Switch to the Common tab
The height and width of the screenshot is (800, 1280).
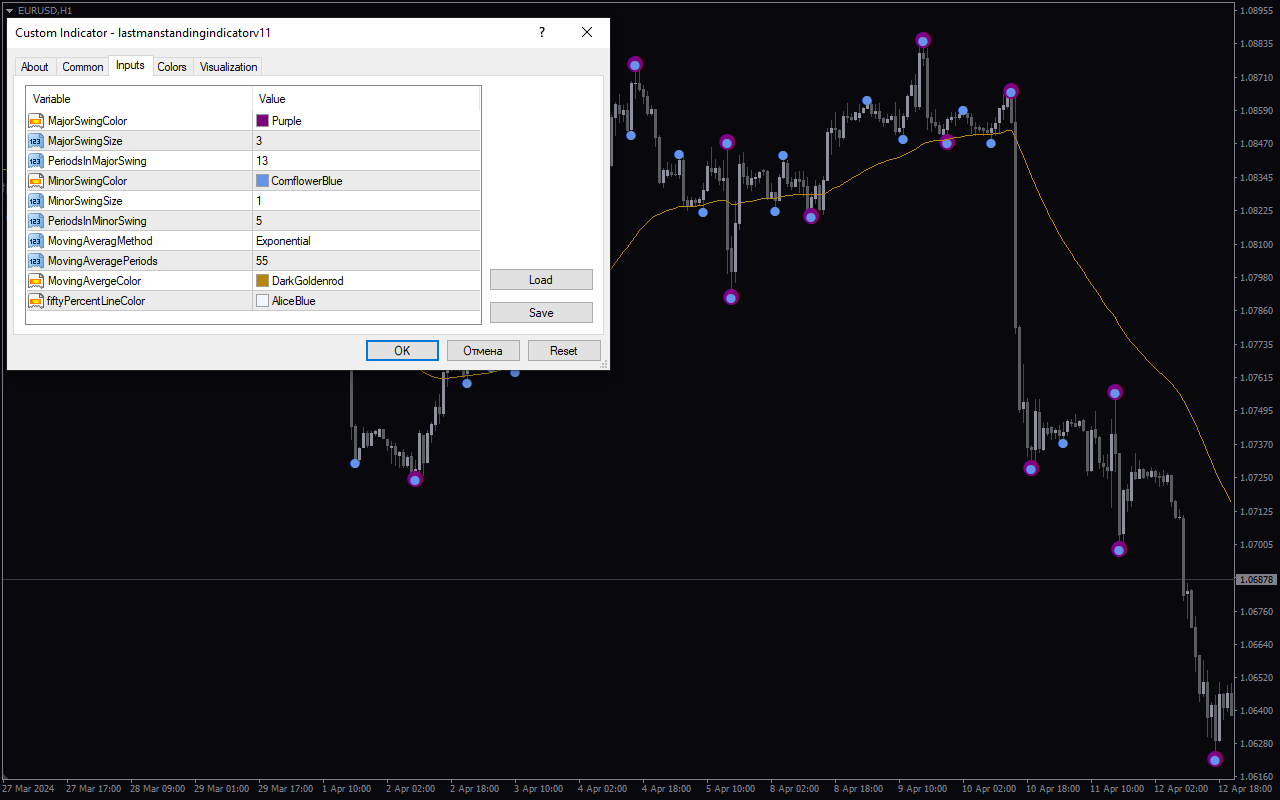[x=83, y=67]
